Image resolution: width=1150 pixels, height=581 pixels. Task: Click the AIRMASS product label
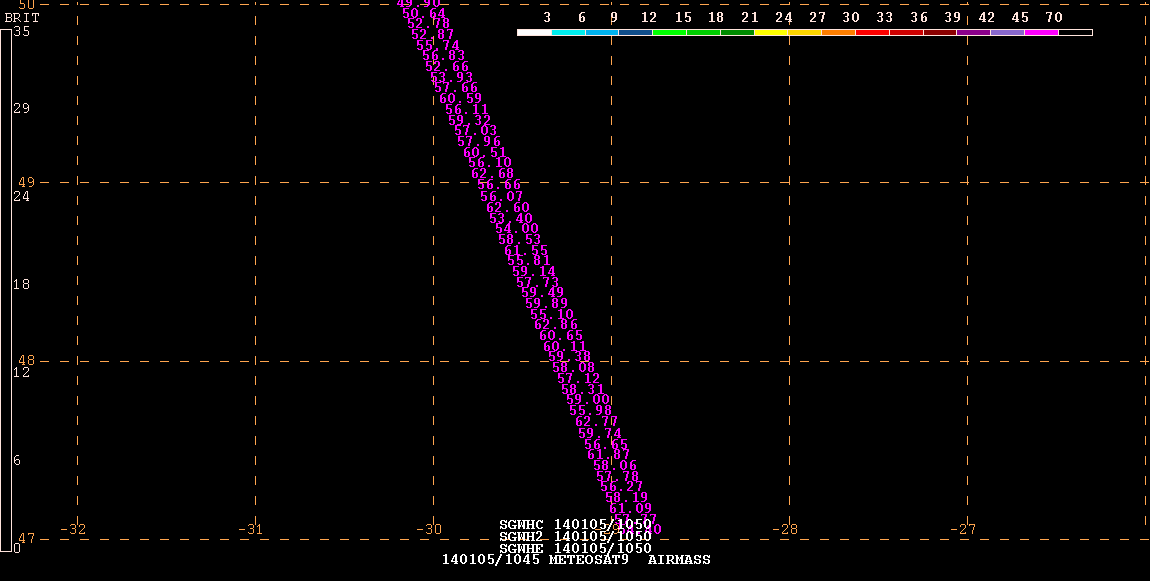click(x=679, y=560)
